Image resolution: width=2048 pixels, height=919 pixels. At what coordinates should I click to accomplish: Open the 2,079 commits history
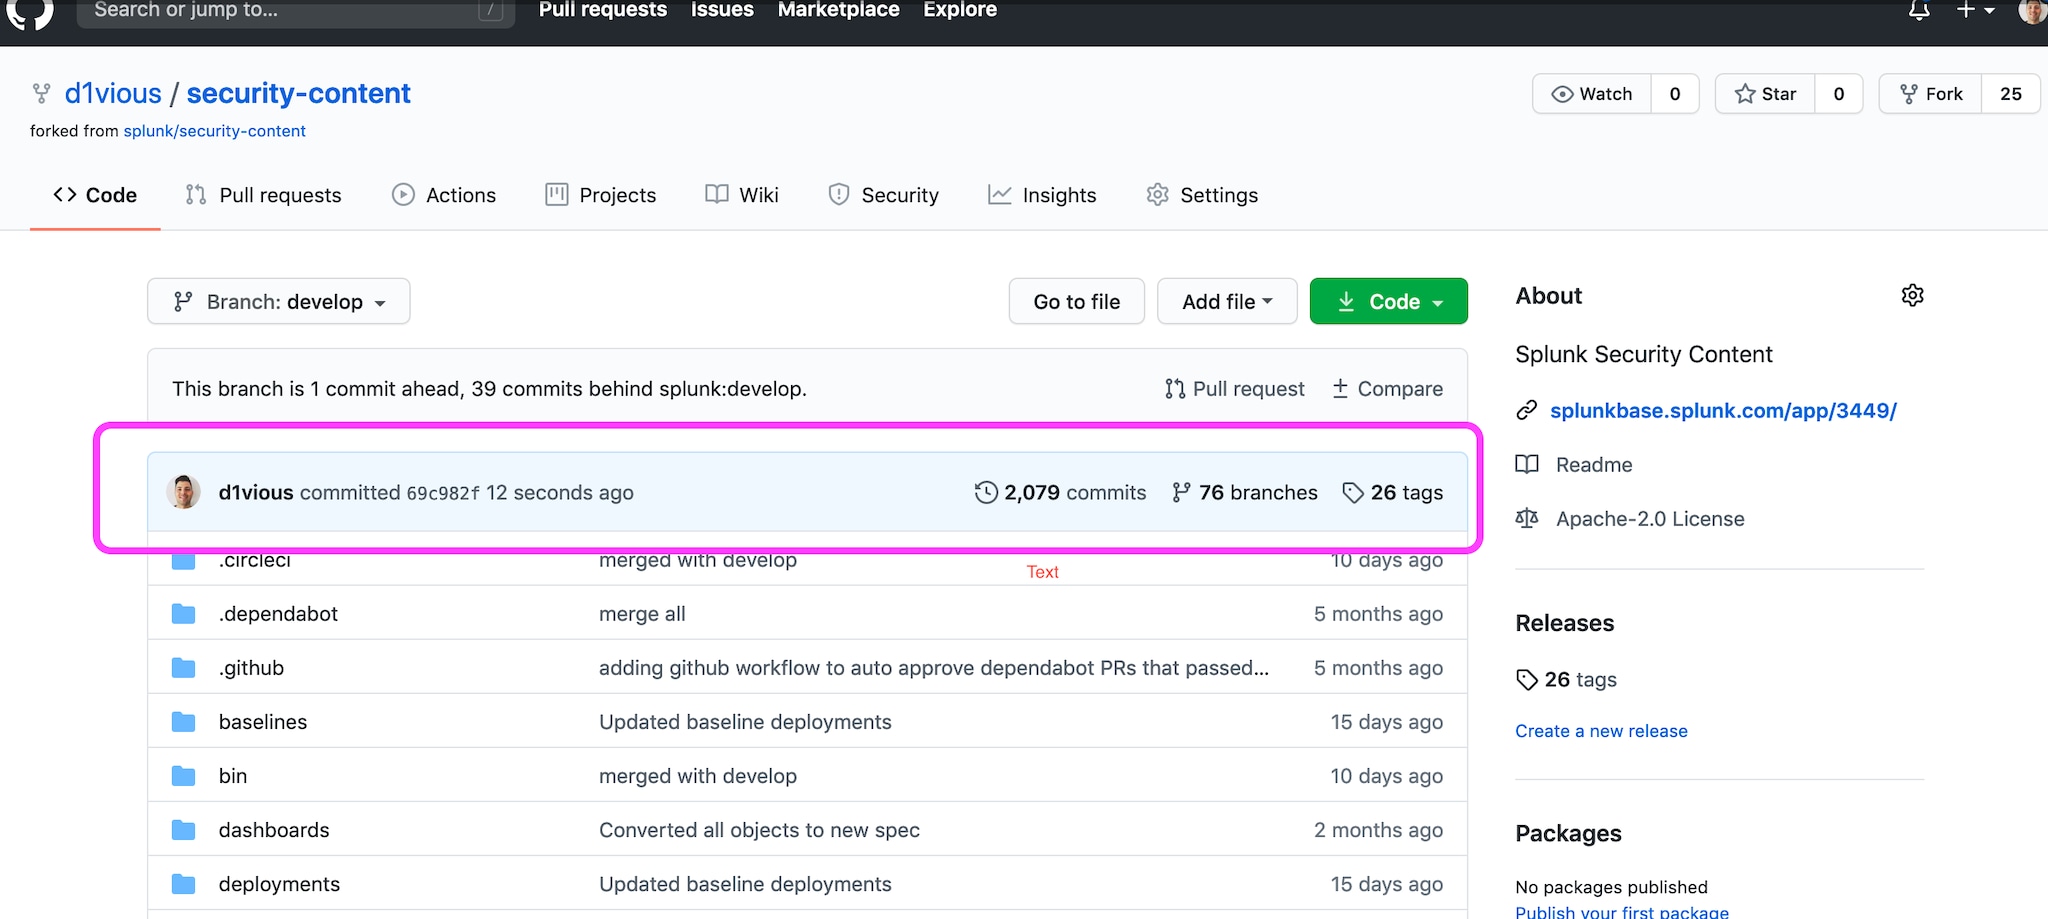pyautogui.click(x=1061, y=492)
